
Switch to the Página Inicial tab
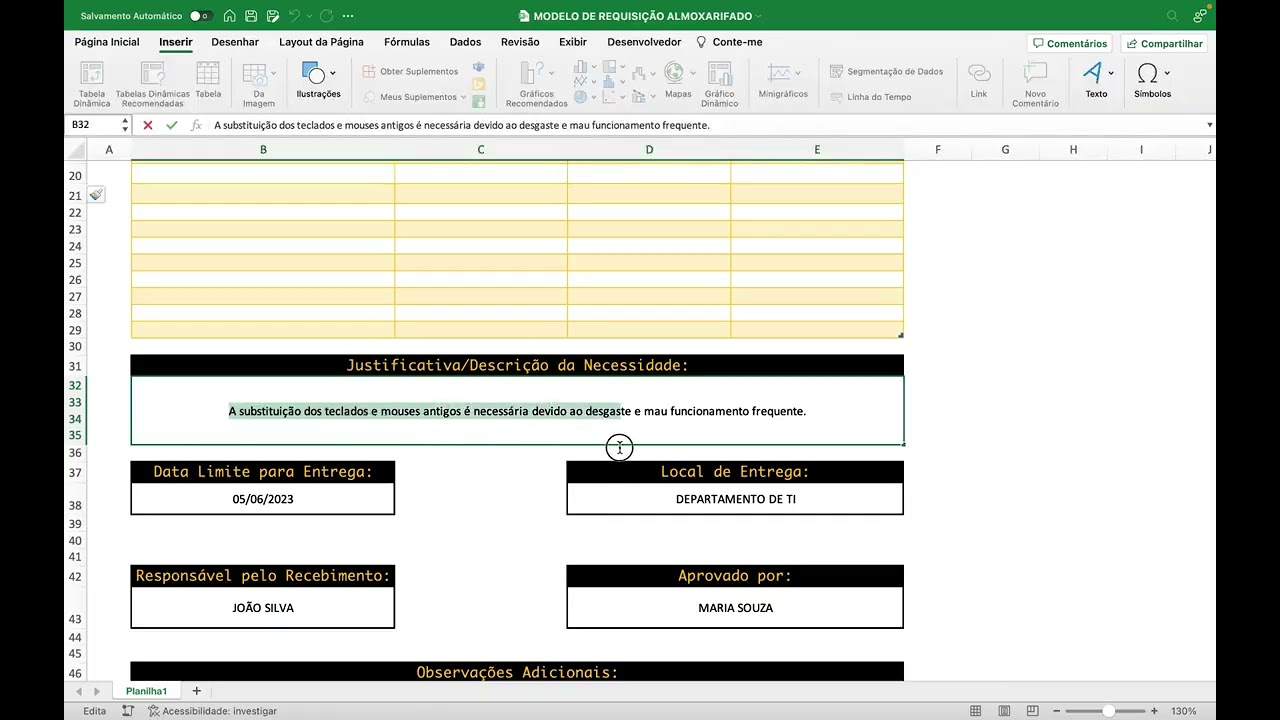[x=107, y=42]
